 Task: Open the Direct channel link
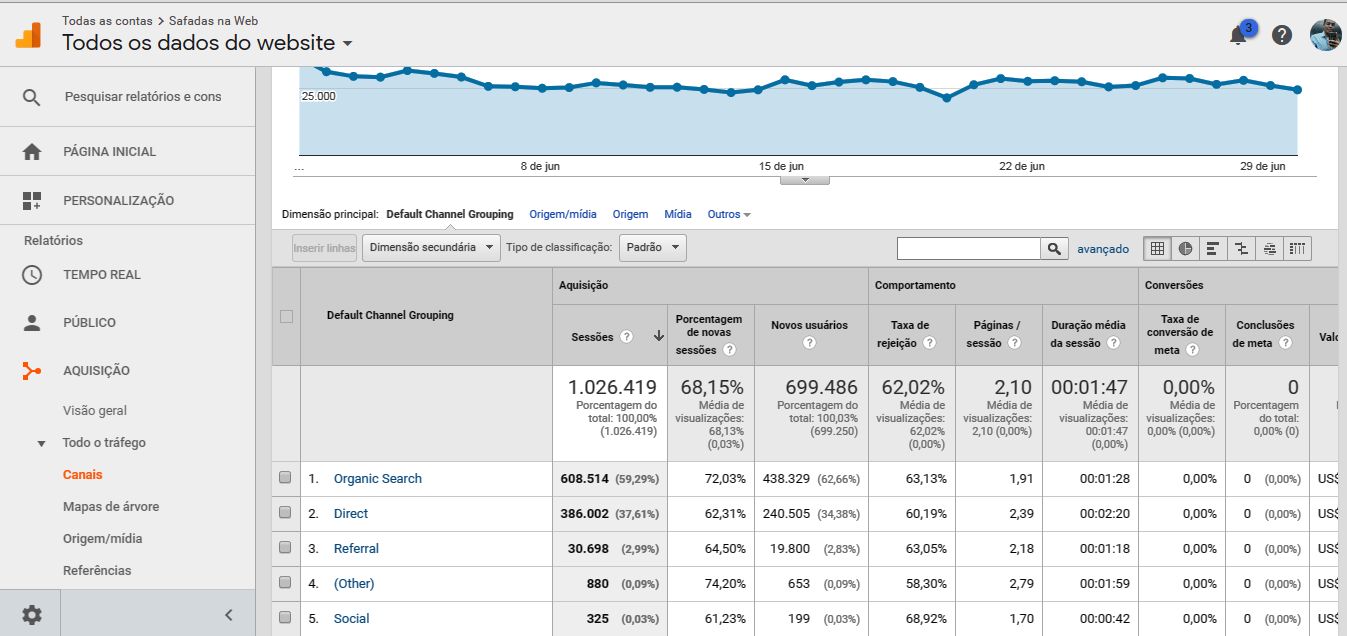click(350, 514)
